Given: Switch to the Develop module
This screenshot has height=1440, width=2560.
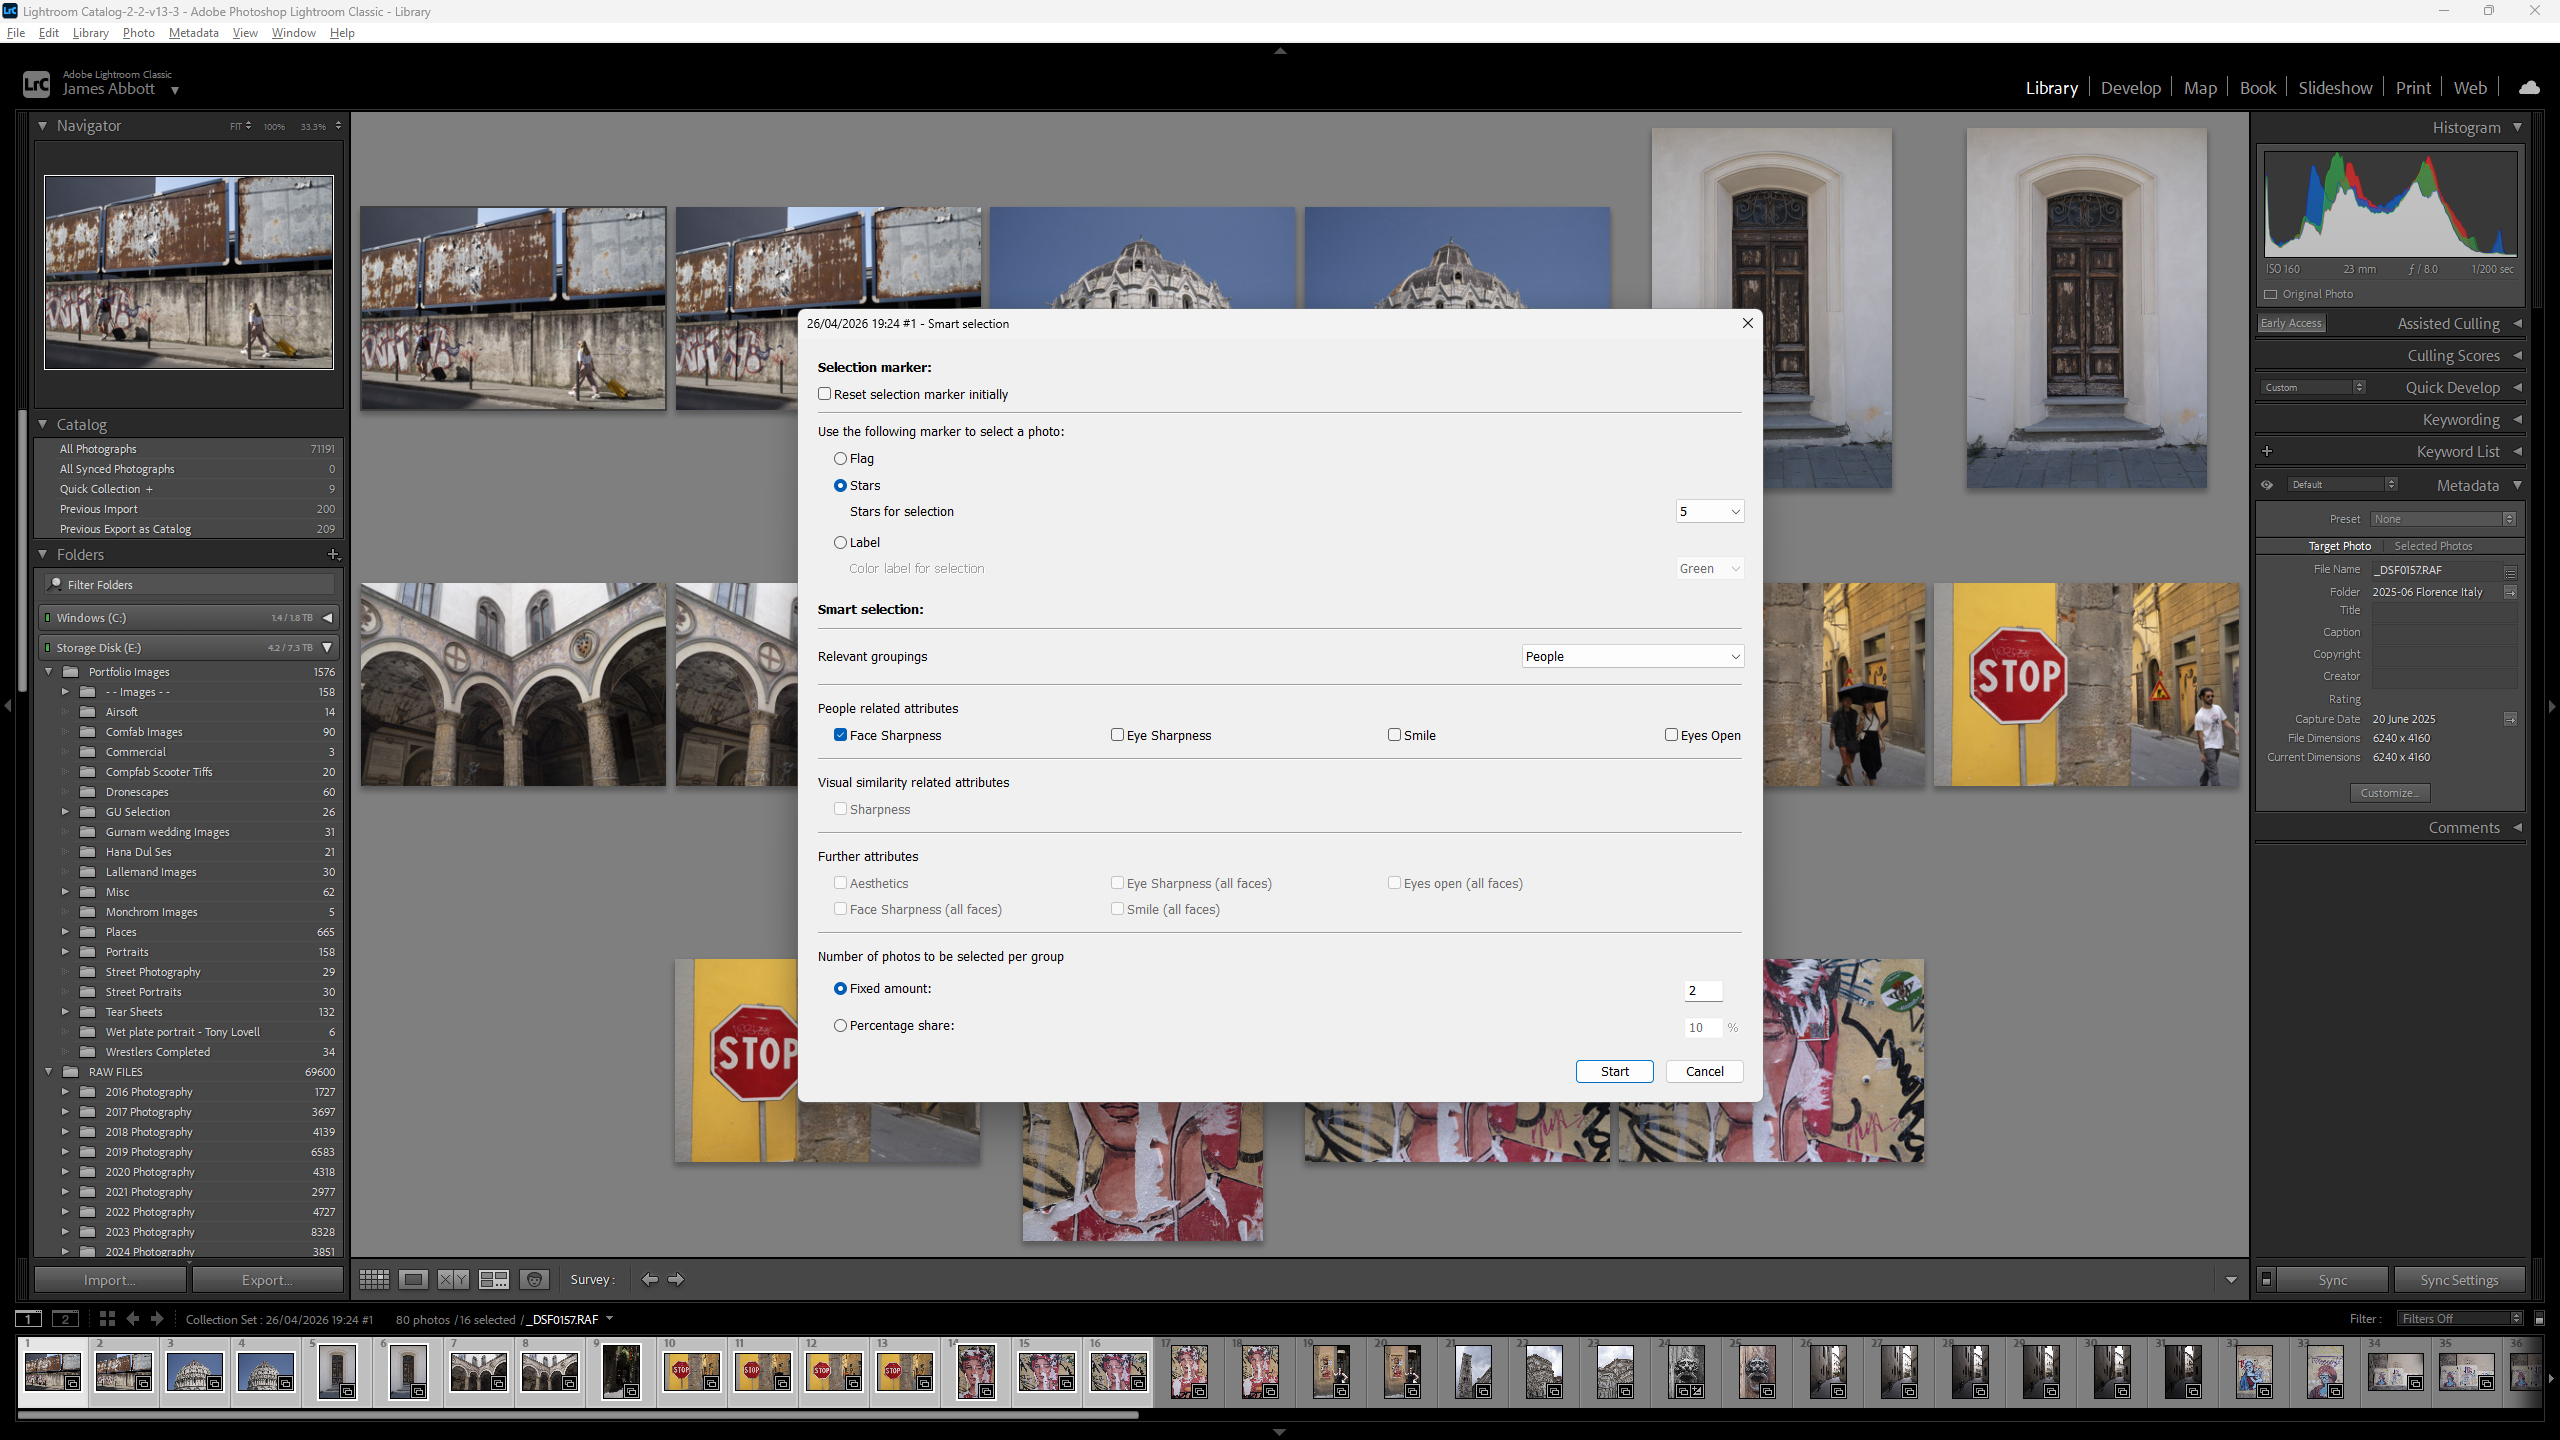Looking at the screenshot, I should tap(2130, 87).
